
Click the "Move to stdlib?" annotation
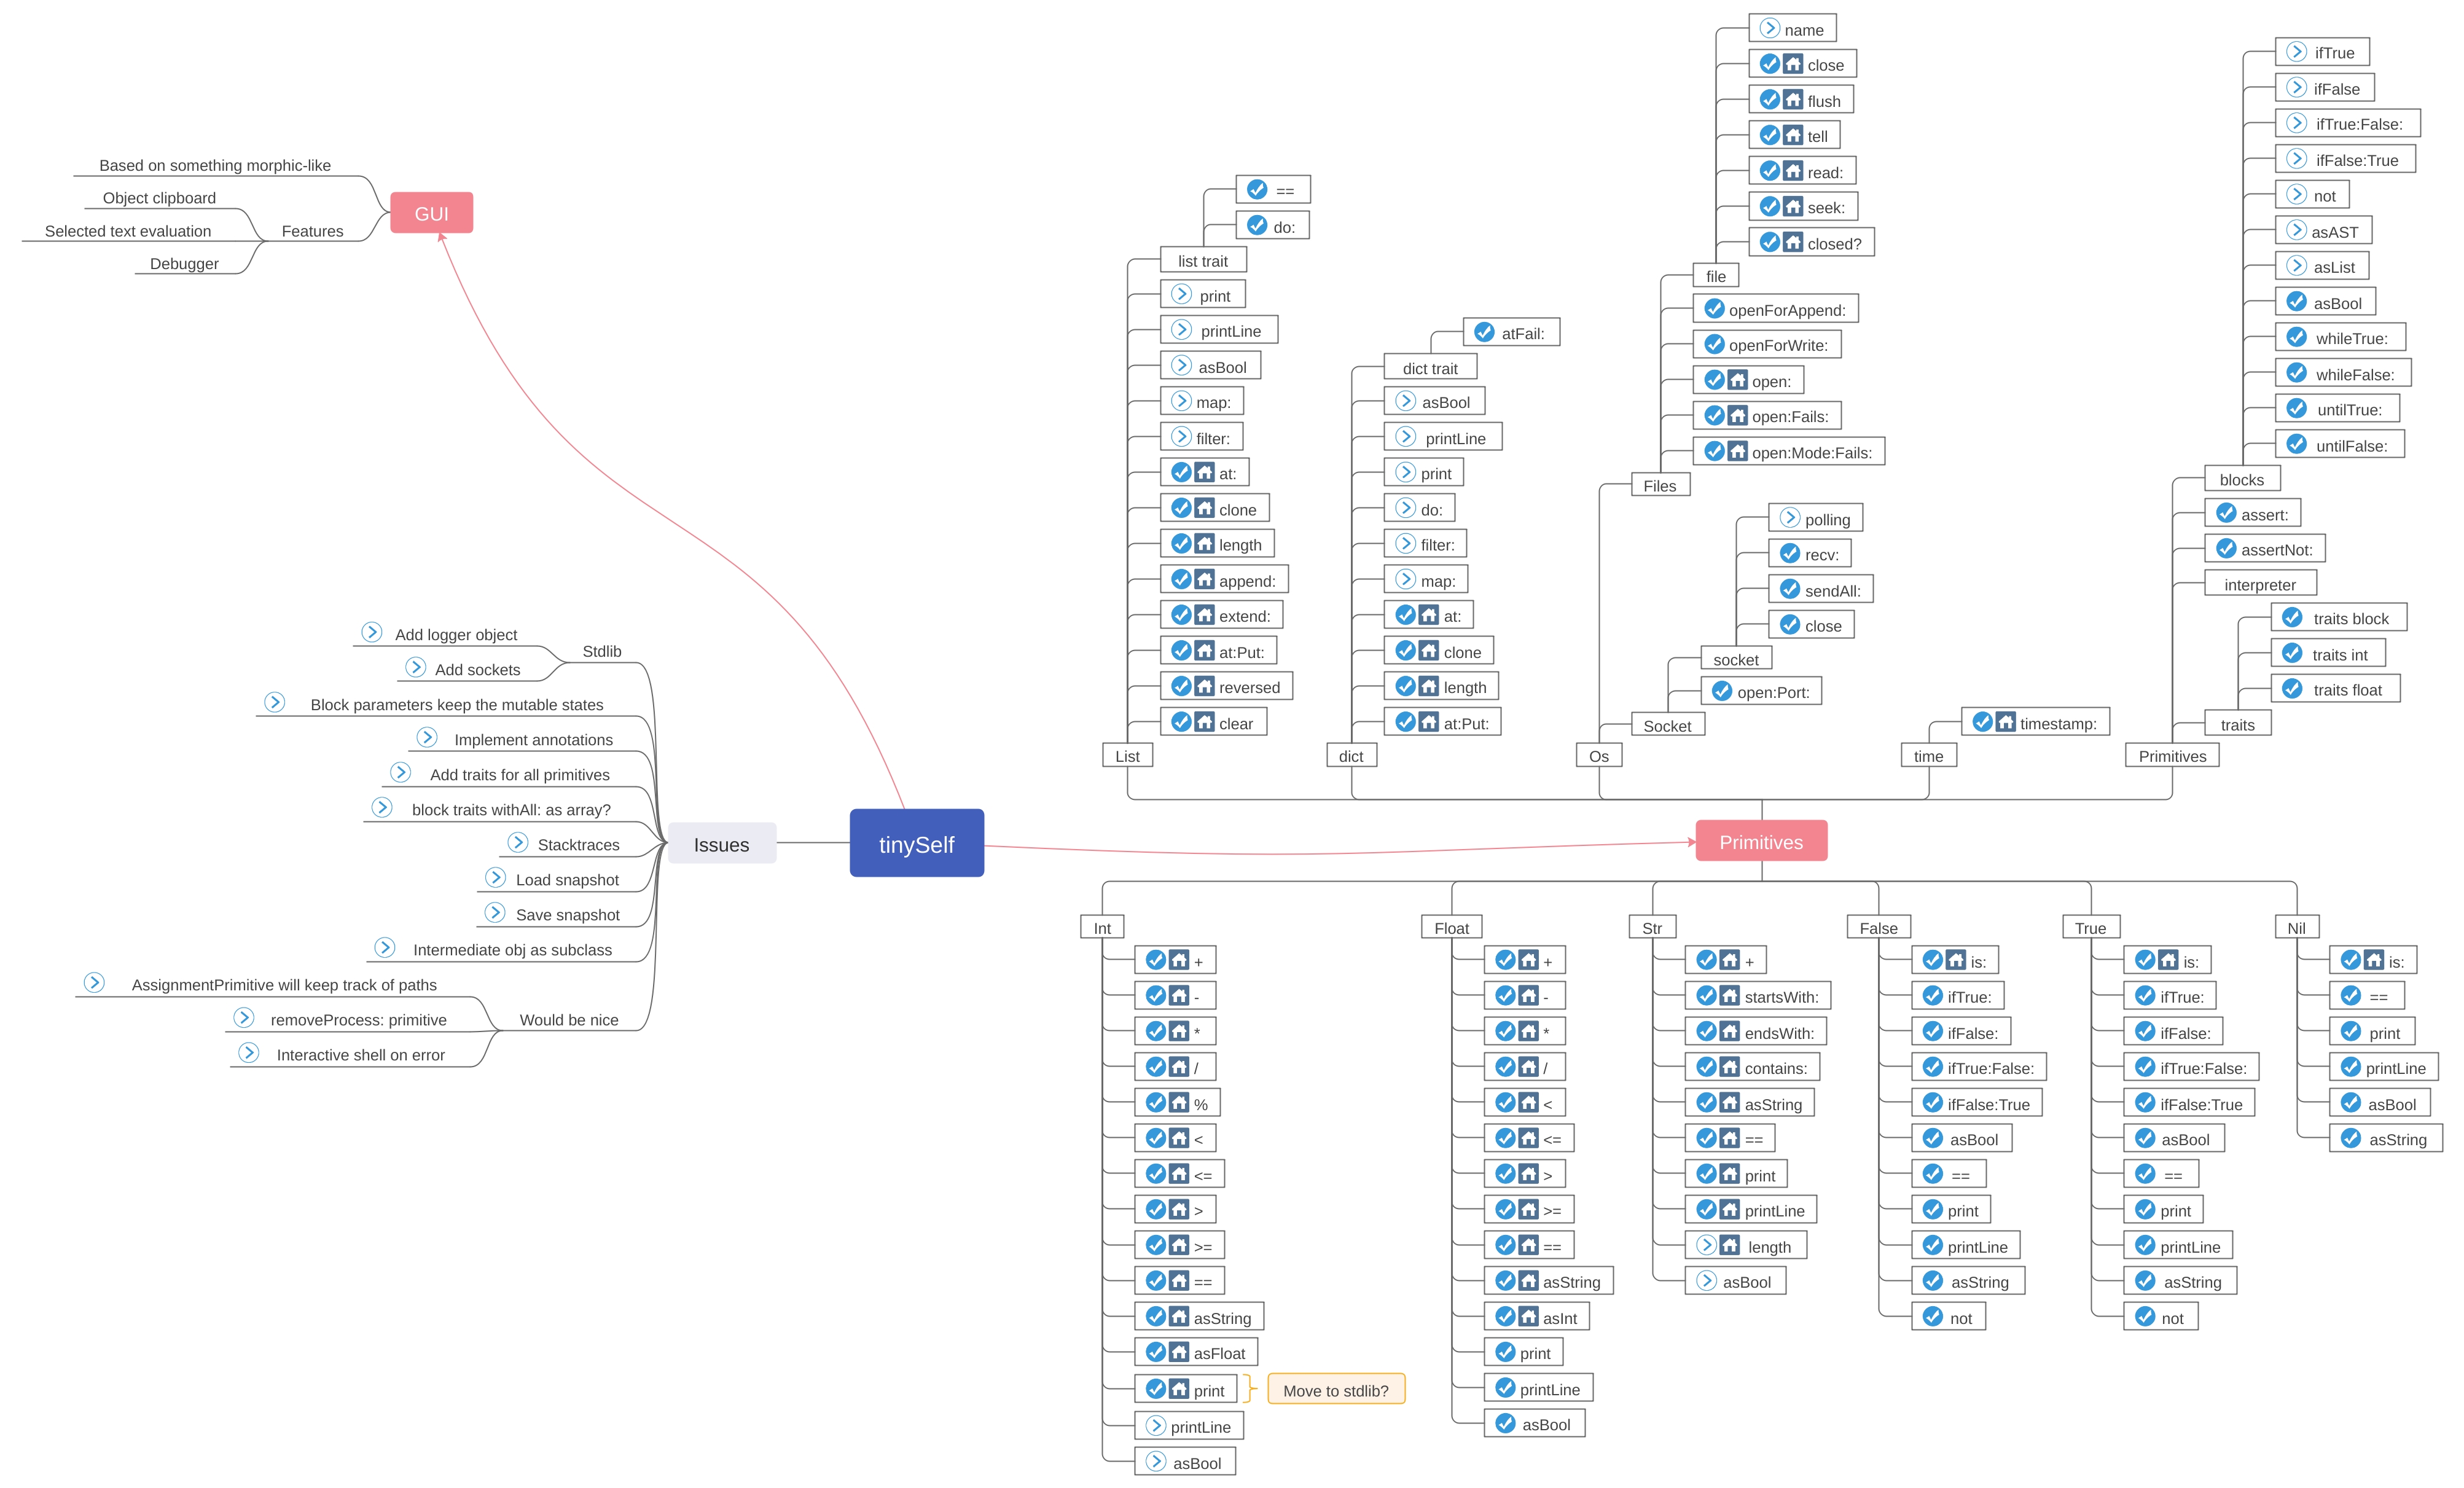pos(1337,1389)
